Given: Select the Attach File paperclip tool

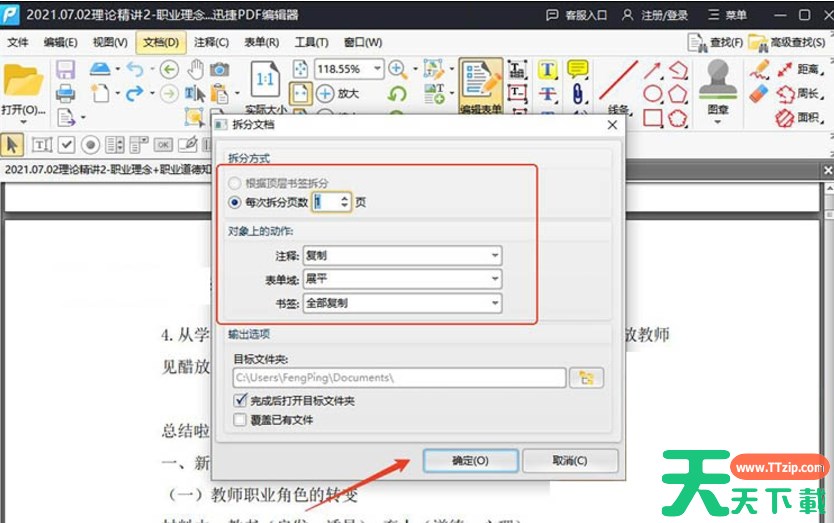Looking at the screenshot, I should pos(578,94).
